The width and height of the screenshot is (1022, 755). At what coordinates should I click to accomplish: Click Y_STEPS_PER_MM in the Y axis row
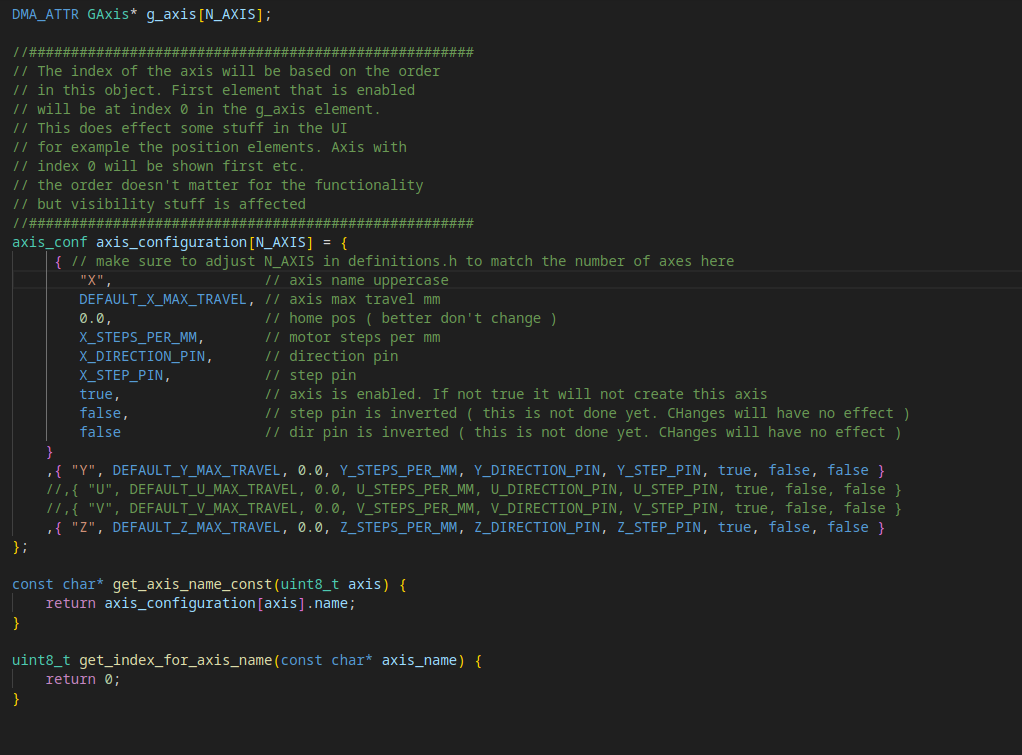pos(398,470)
